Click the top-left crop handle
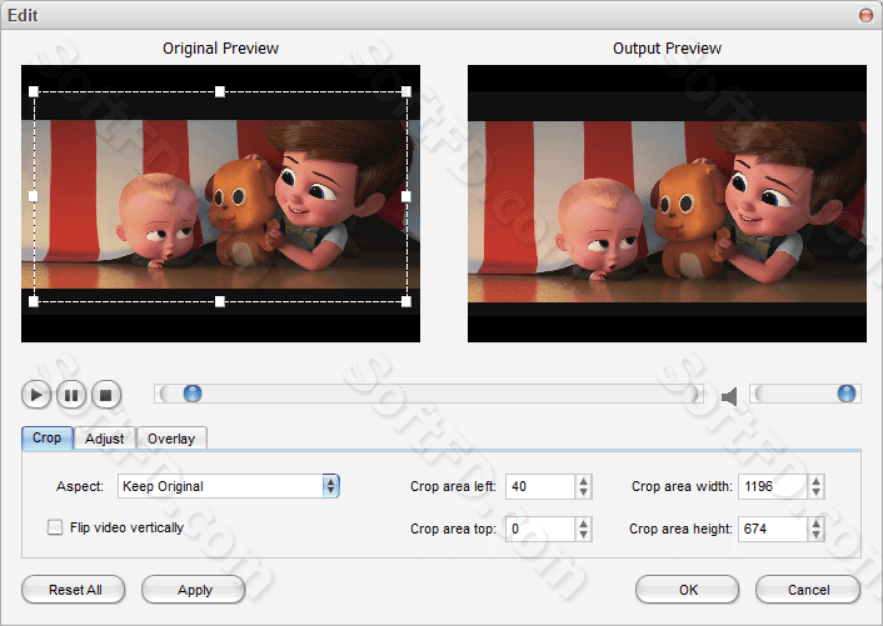The height and width of the screenshot is (626, 883). tap(33, 91)
